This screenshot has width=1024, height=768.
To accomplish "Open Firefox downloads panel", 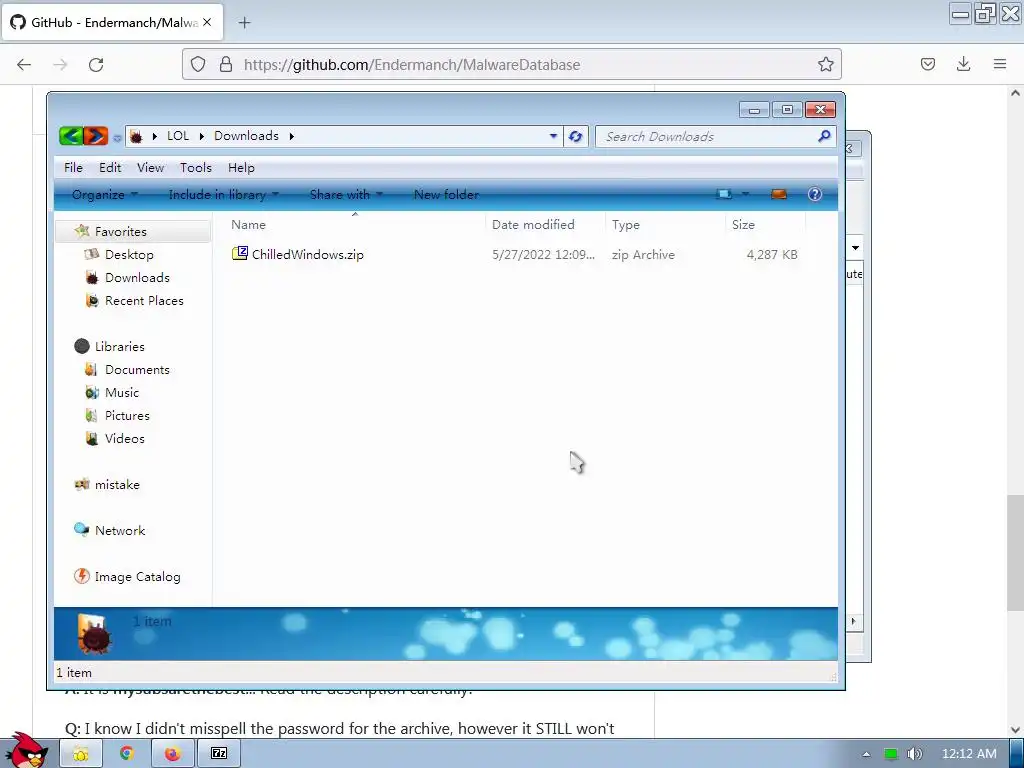I will coord(963,64).
